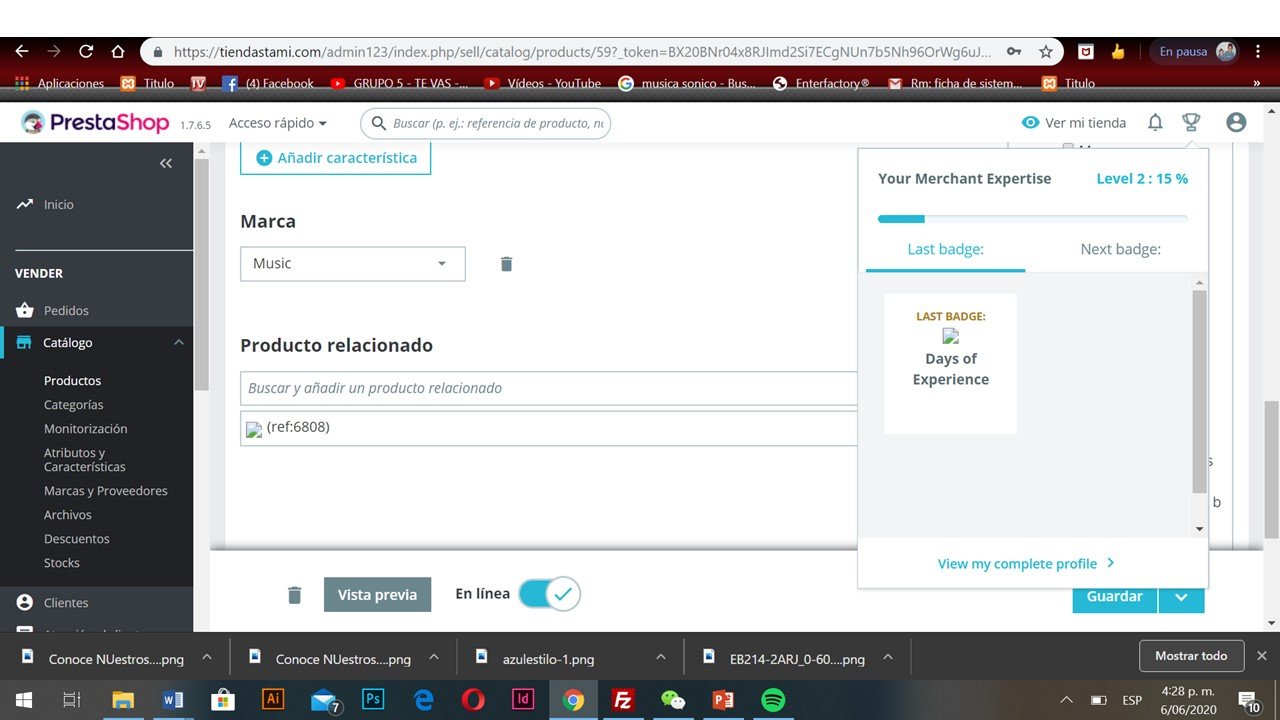Image resolution: width=1280 pixels, height=720 pixels.
Task: Open Pedidos in the sidebar
Action: point(66,310)
